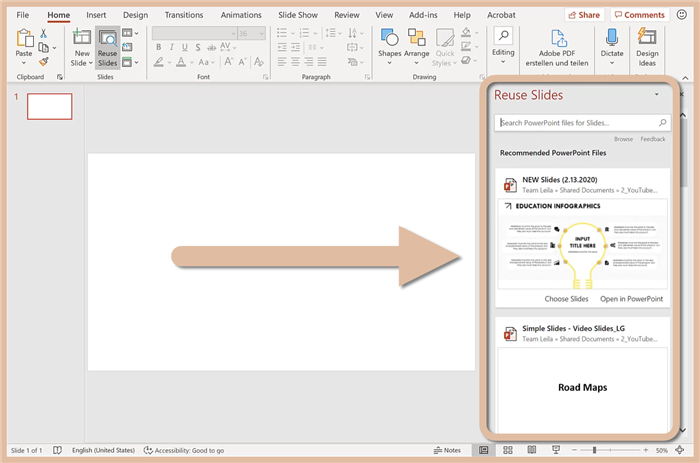Screen dimensions: 700x463
Task: Toggle the Notes pane in status bar
Action: pos(449,450)
